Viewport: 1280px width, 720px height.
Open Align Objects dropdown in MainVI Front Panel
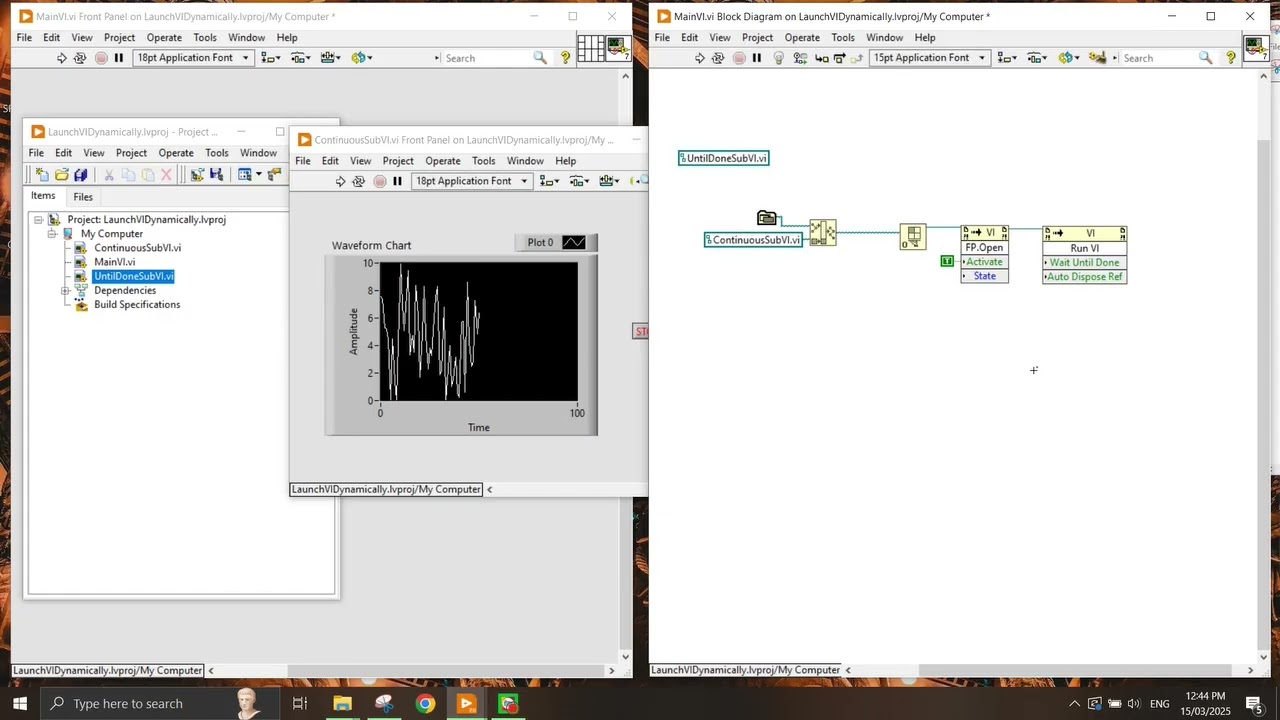[270, 58]
